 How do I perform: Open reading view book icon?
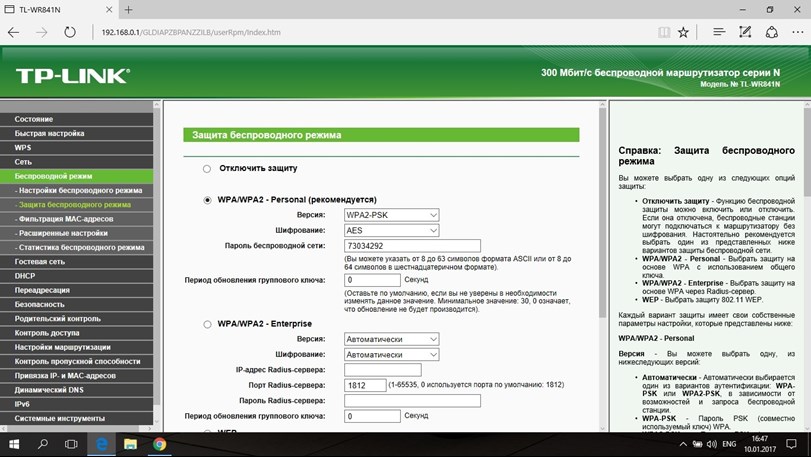point(664,32)
